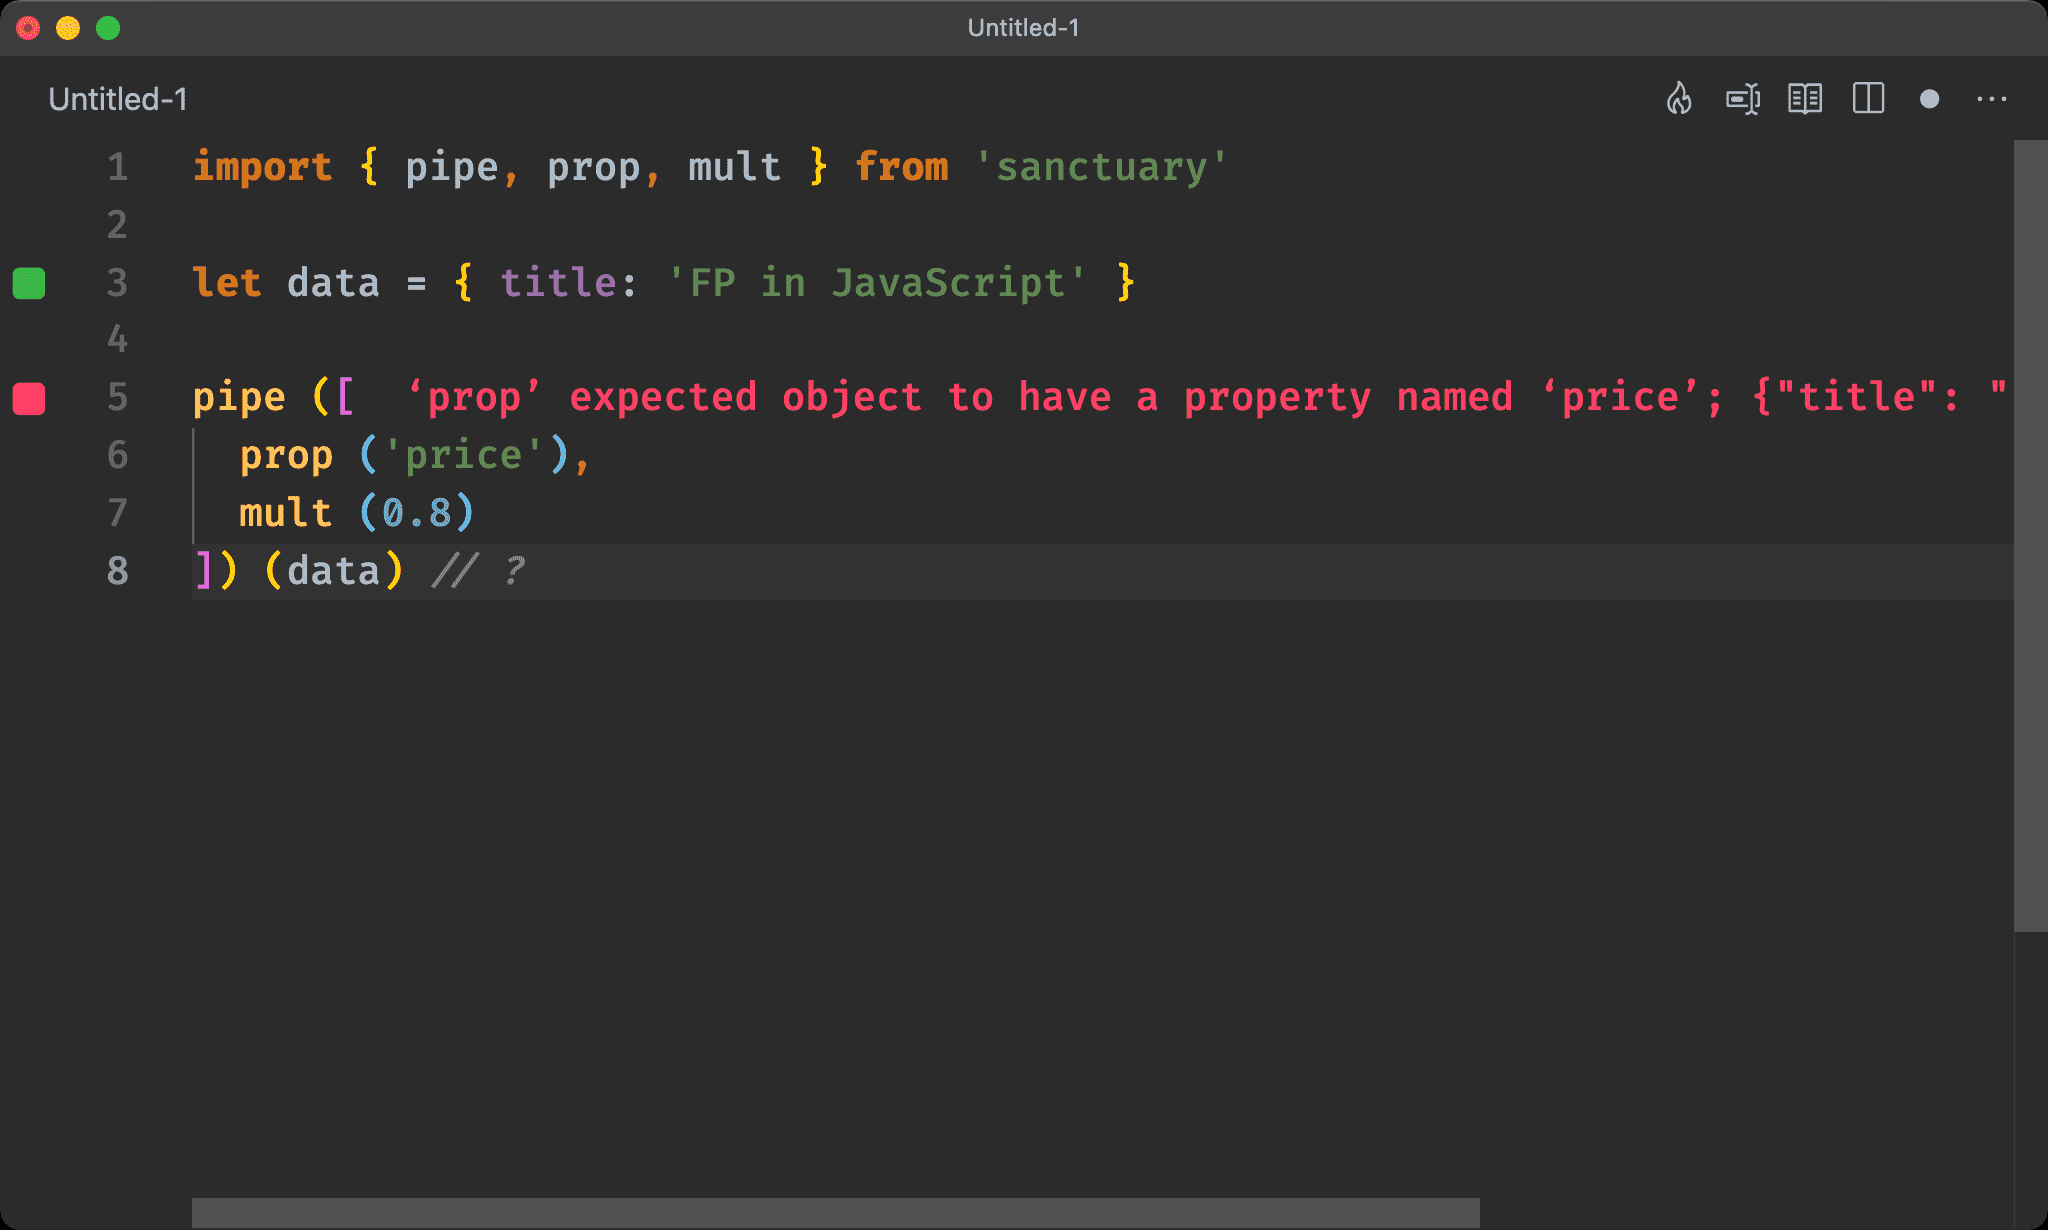
Task: Click line number 1 in the gutter
Action: pyautogui.click(x=118, y=167)
